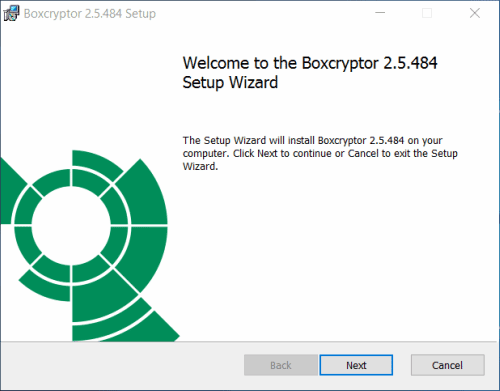Click Next to continue the setup
Screen dimensions: 500x391
356,365
